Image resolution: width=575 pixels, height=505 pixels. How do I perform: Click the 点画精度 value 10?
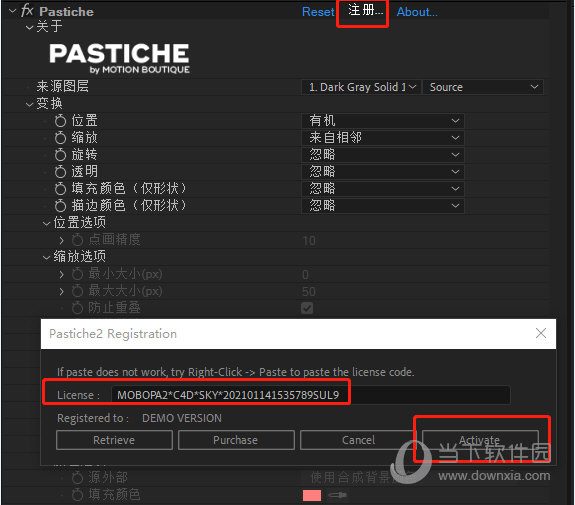(309, 241)
